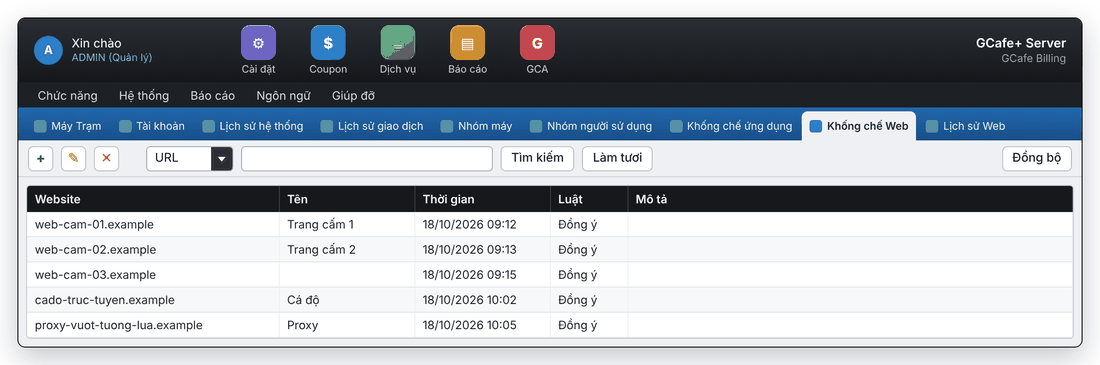Viewport: 1100px width, 365px height.
Task: Delete selected rule with red X icon
Action: [107, 159]
